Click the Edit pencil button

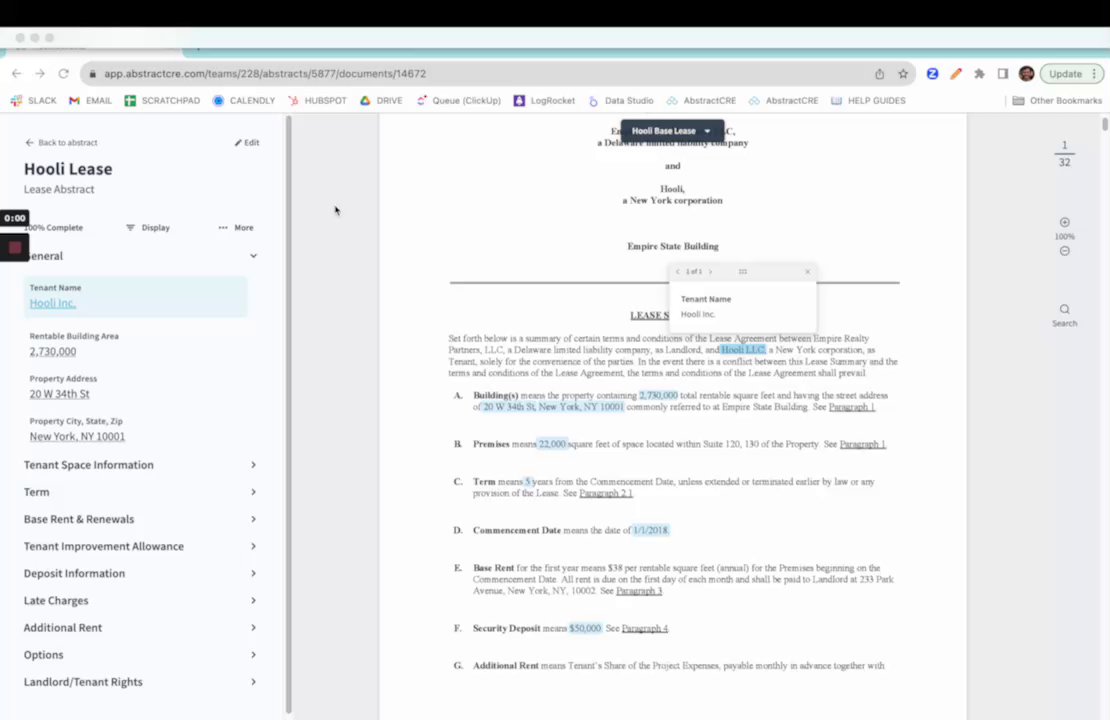[247, 142]
